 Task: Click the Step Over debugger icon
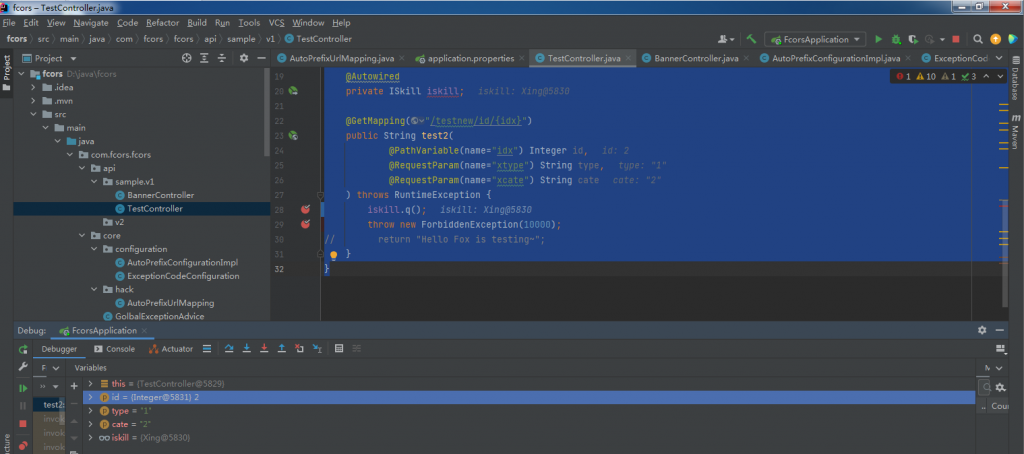pyautogui.click(x=229, y=349)
